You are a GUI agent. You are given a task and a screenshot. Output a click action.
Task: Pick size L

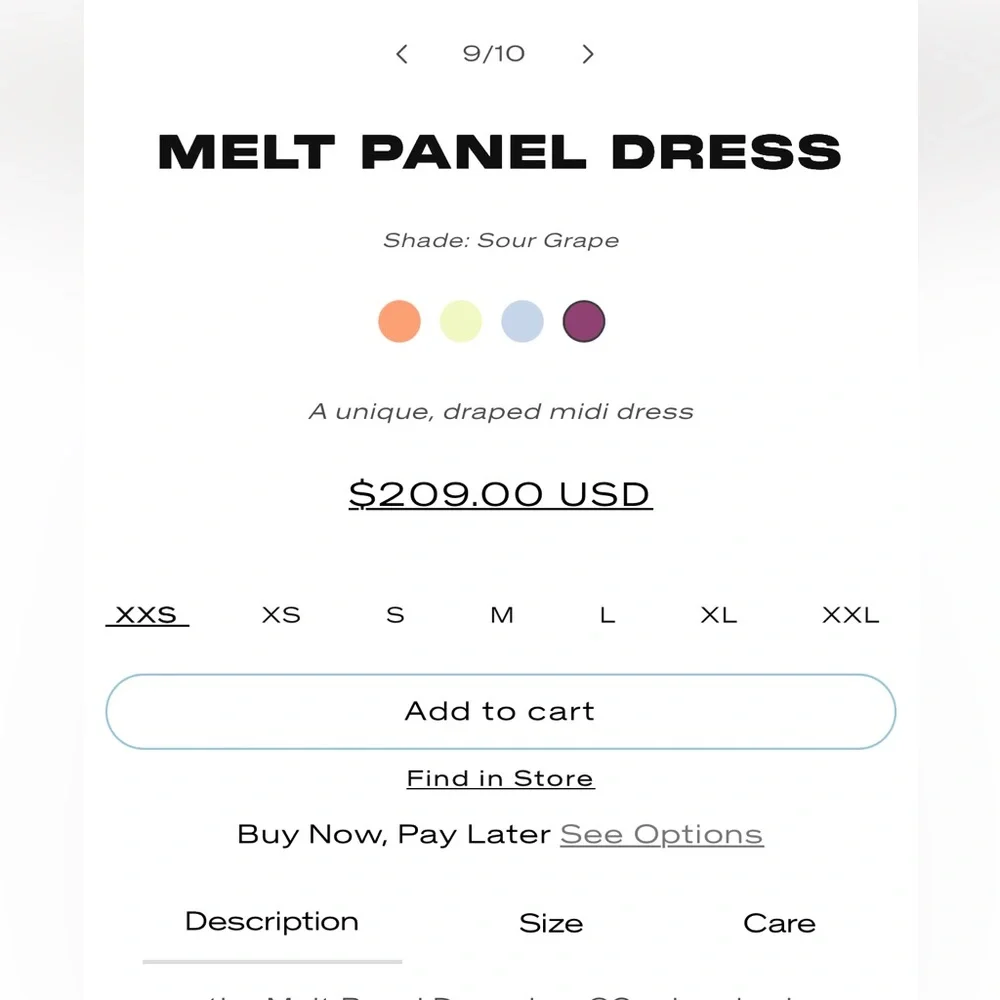point(608,615)
